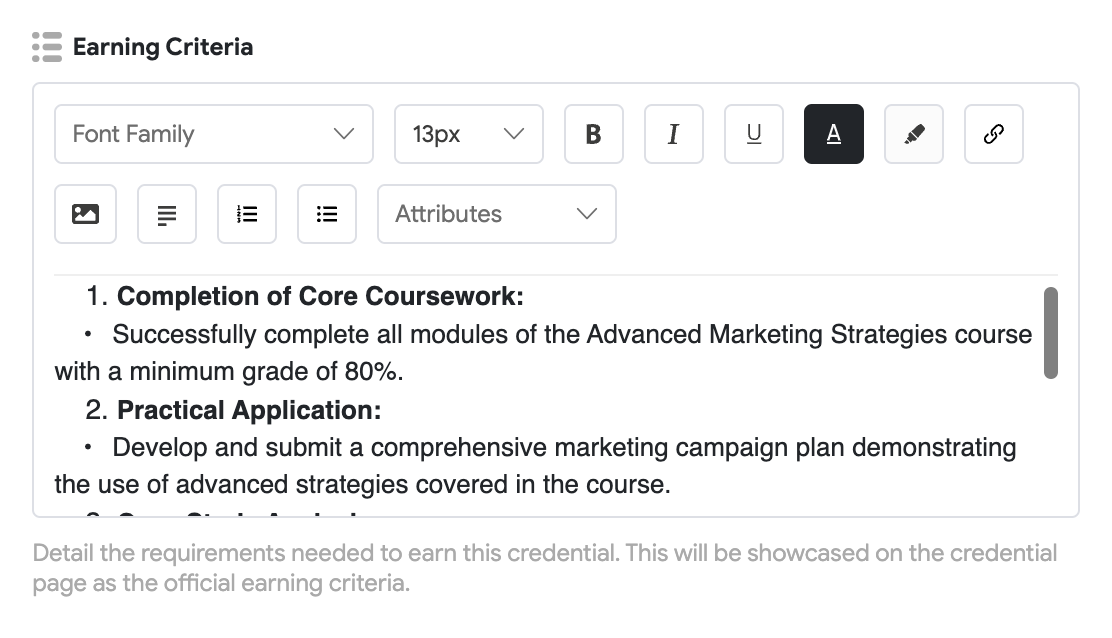This screenshot has width=1112, height=638.
Task: Click the insert image icon
Action: [x=85, y=214]
